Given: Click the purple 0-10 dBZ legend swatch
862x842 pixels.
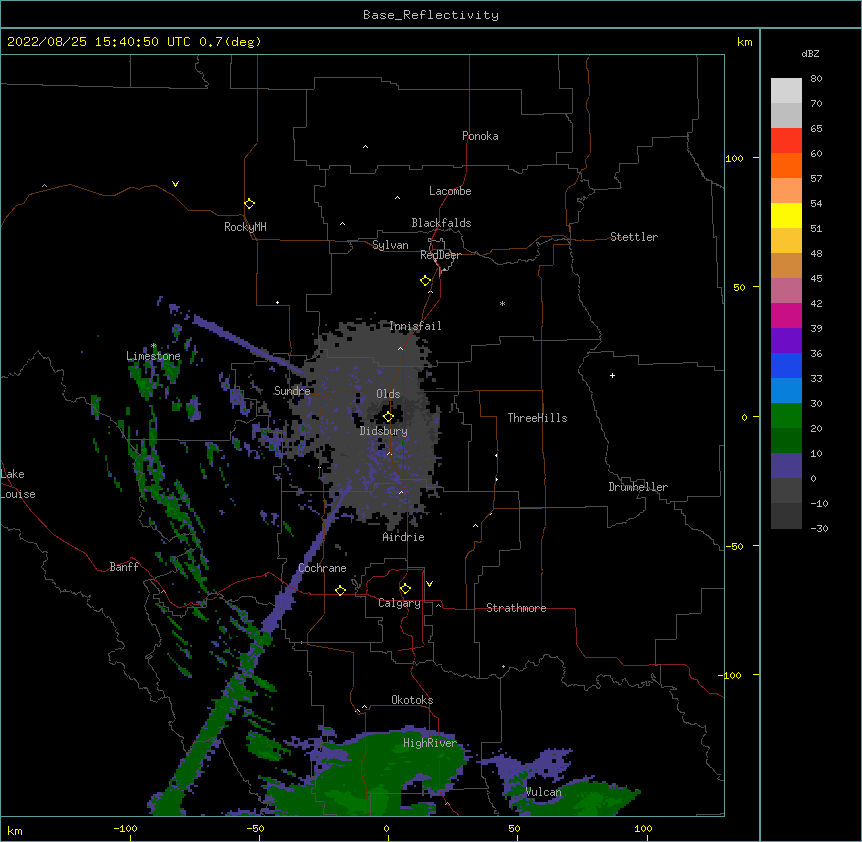Looking at the screenshot, I should coord(786,466).
